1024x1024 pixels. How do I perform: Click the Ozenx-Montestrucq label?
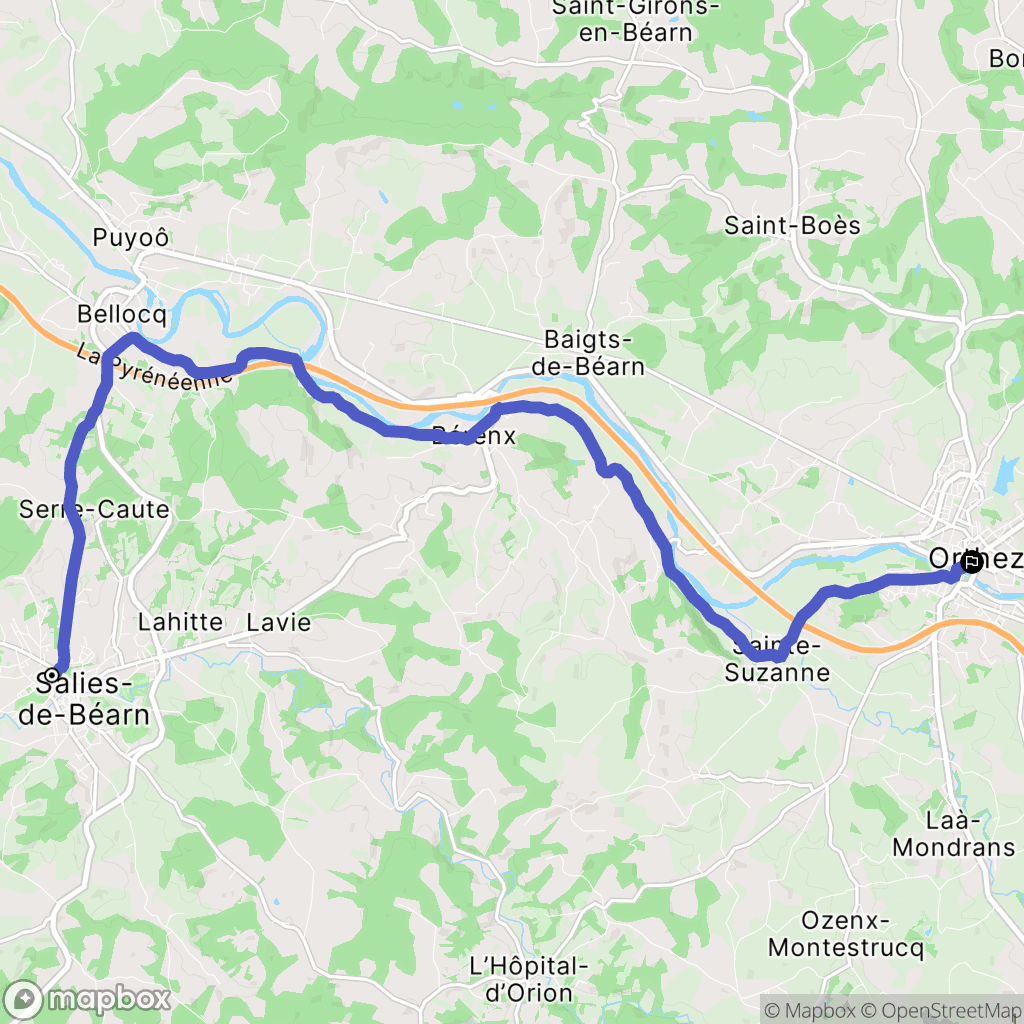click(x=846, y=934)
